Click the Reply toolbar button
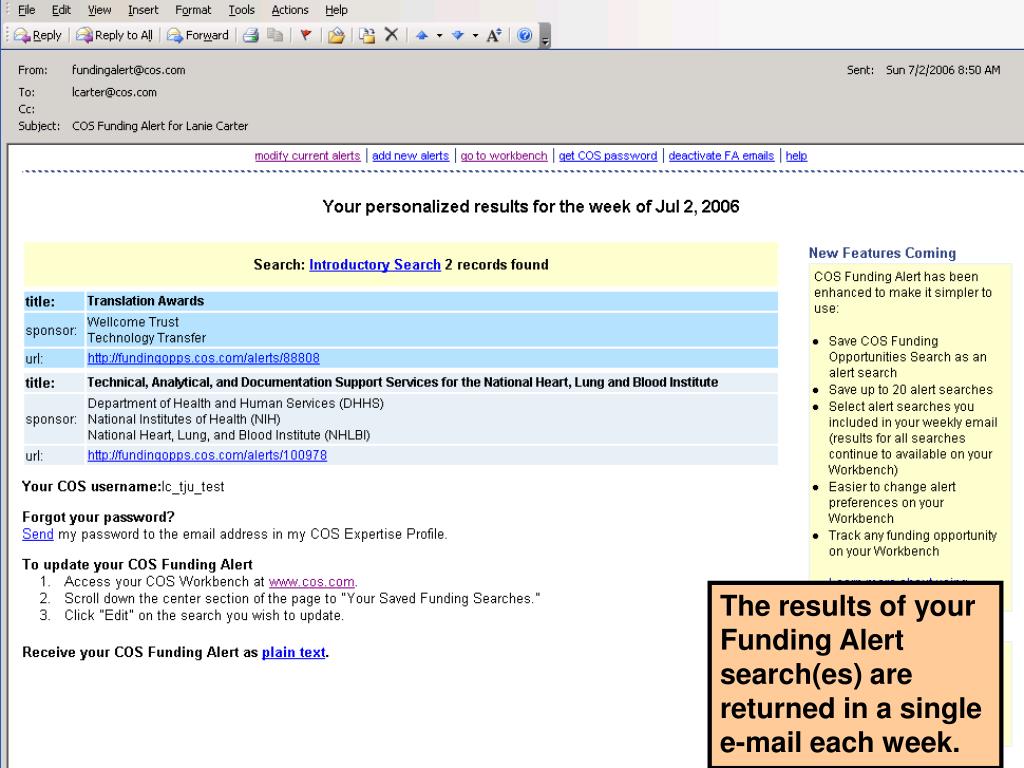 tap(38, 35)
